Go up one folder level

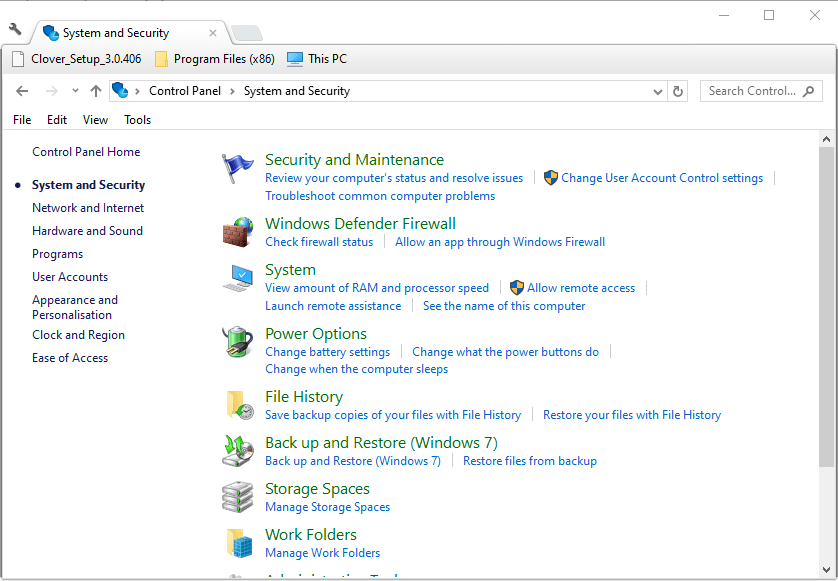[x=96, y=91]
